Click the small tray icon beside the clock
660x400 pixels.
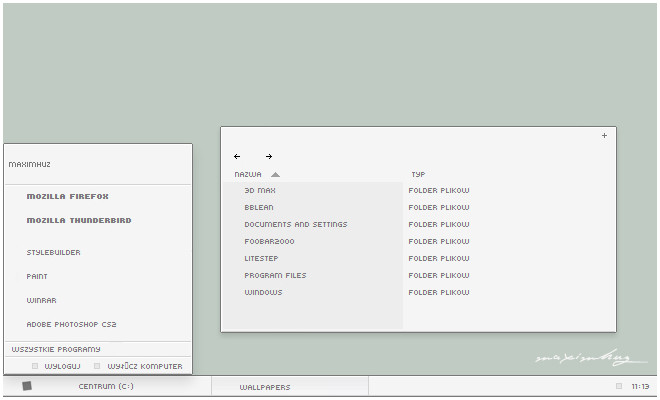(619, 386)
